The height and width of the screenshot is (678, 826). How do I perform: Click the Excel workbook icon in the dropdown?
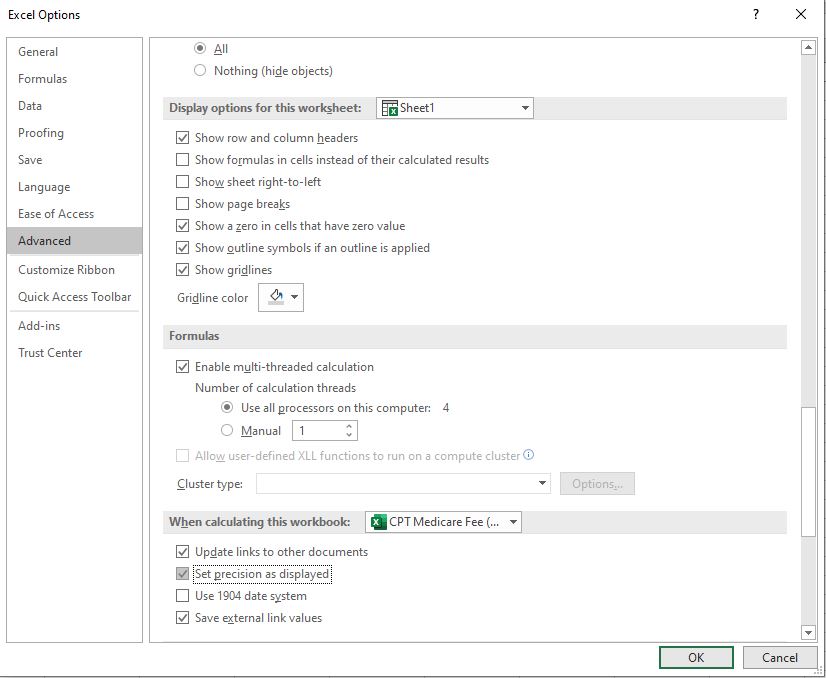378,522
